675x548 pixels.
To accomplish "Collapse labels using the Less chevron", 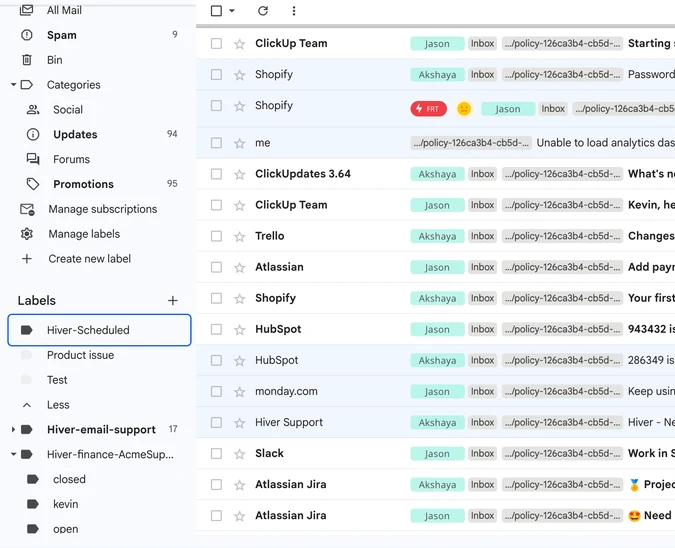I will point(27,405).
